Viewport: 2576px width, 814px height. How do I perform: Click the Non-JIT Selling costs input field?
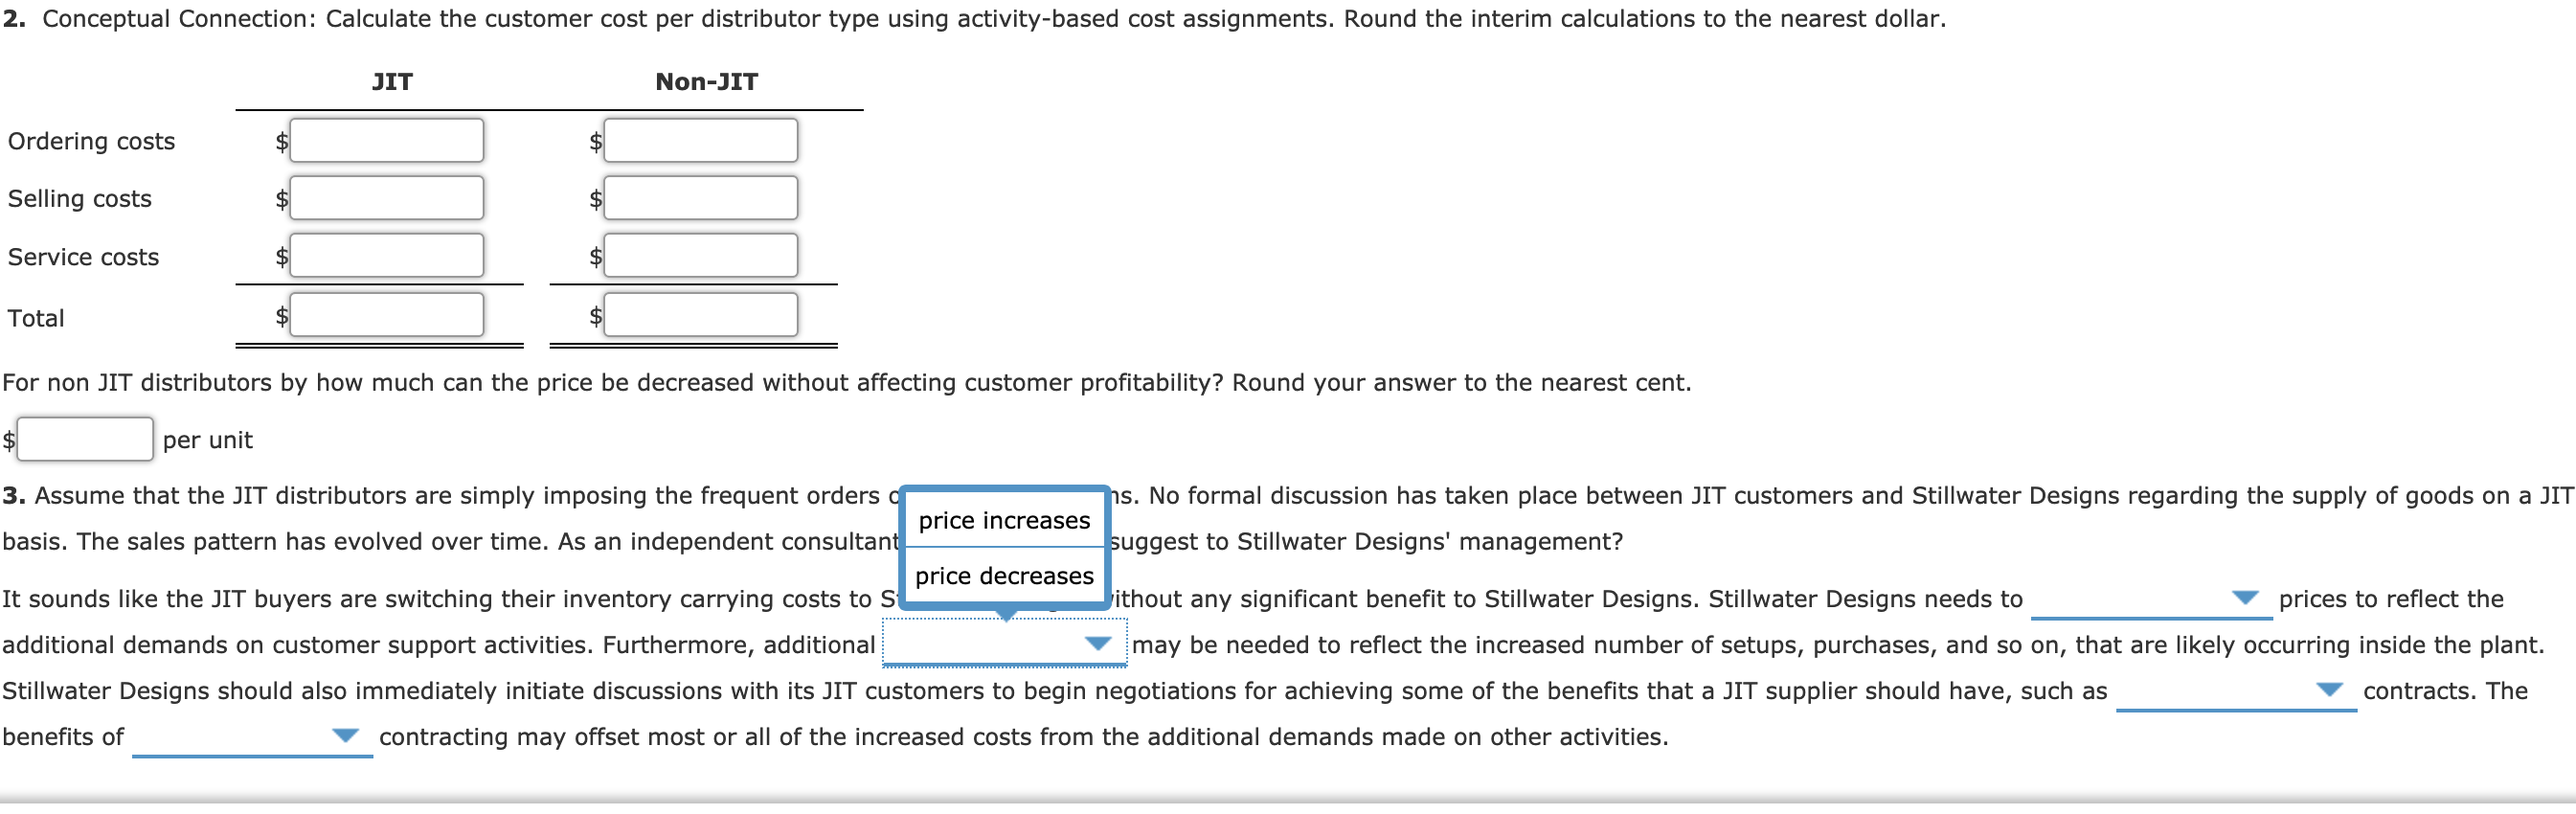point(700,197)
